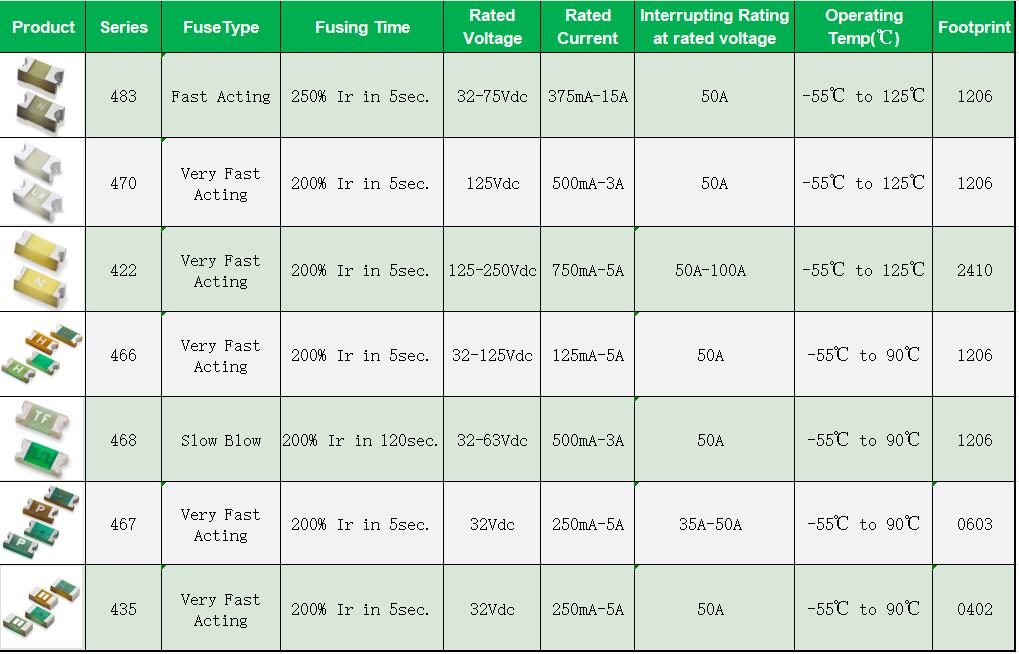1019x654 pixels.
Task: Click the FuseType column header
Action: pyautogui.click(x=221, y=27)
